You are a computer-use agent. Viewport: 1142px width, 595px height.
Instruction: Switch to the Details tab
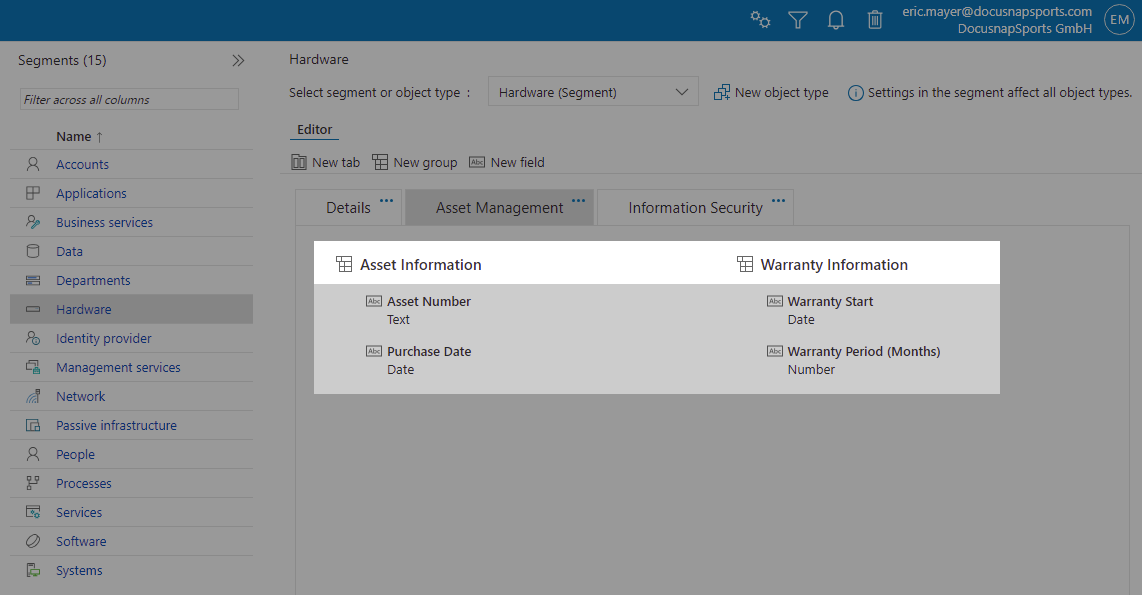pyautogui.click(x=347, y=208)
